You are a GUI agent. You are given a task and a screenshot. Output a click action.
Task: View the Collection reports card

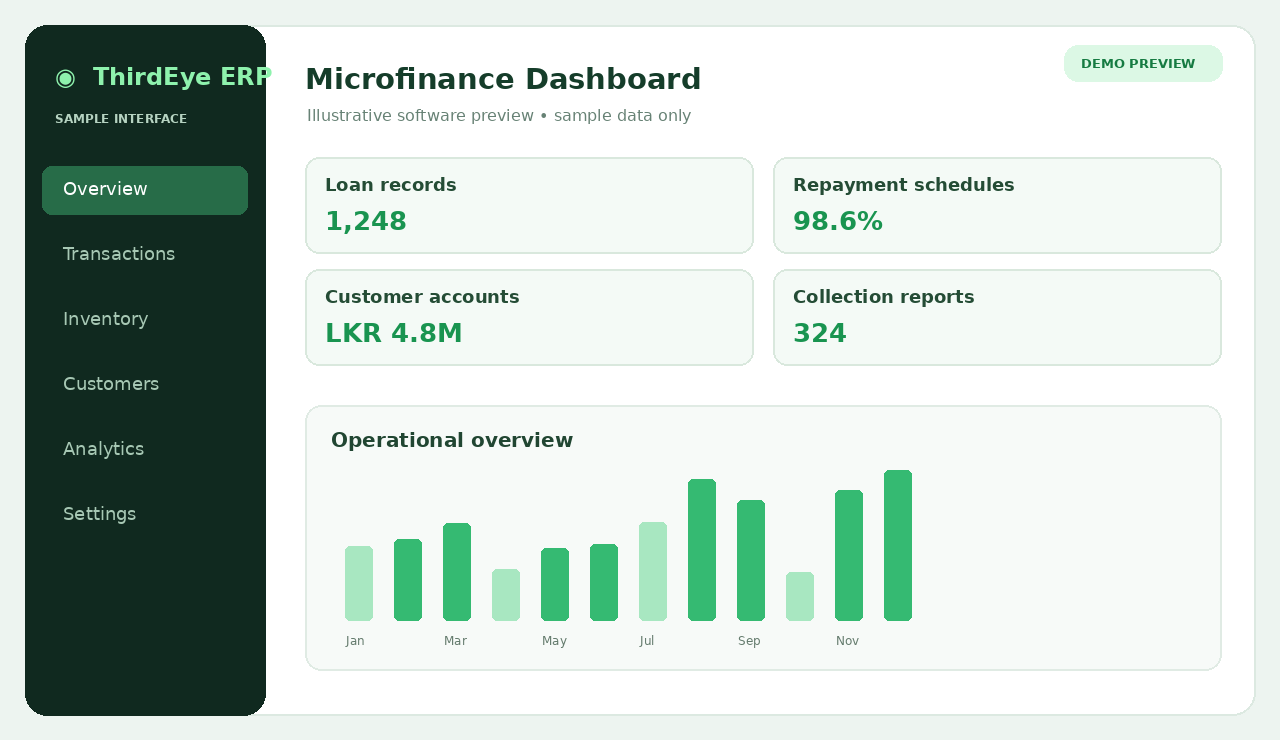[997, 317]
